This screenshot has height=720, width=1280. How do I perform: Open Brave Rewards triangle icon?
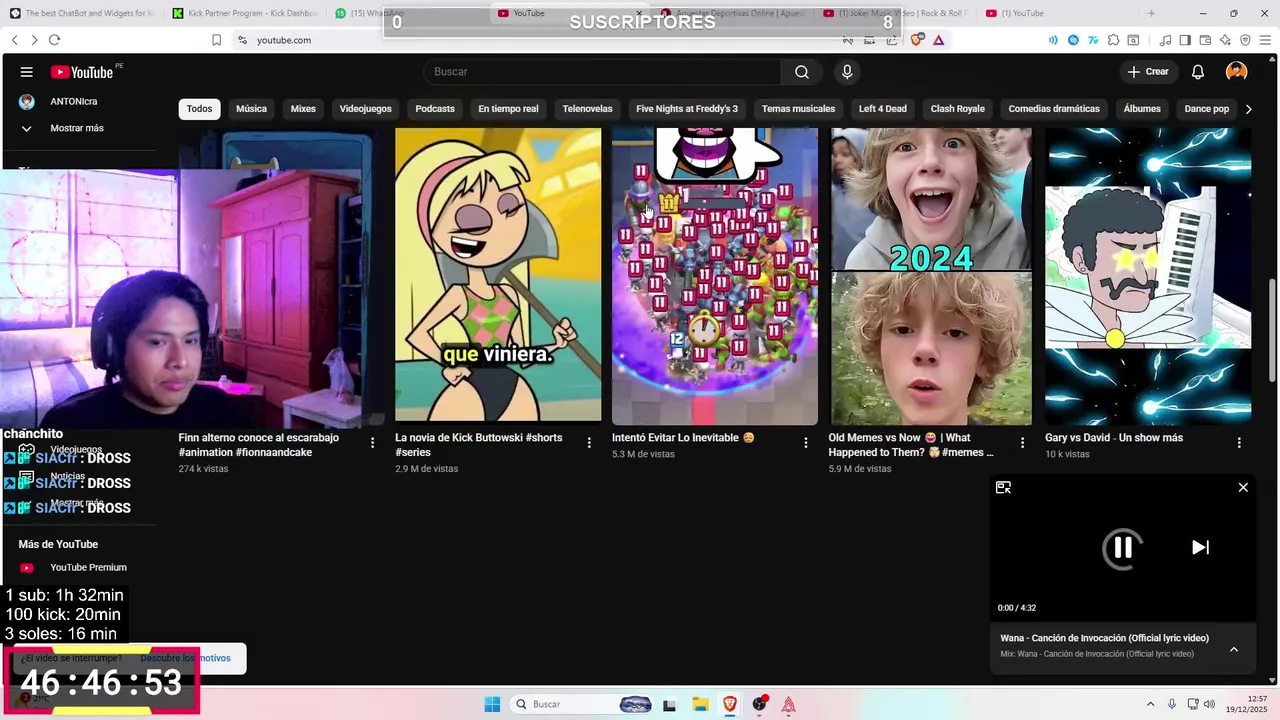(938, 40)
